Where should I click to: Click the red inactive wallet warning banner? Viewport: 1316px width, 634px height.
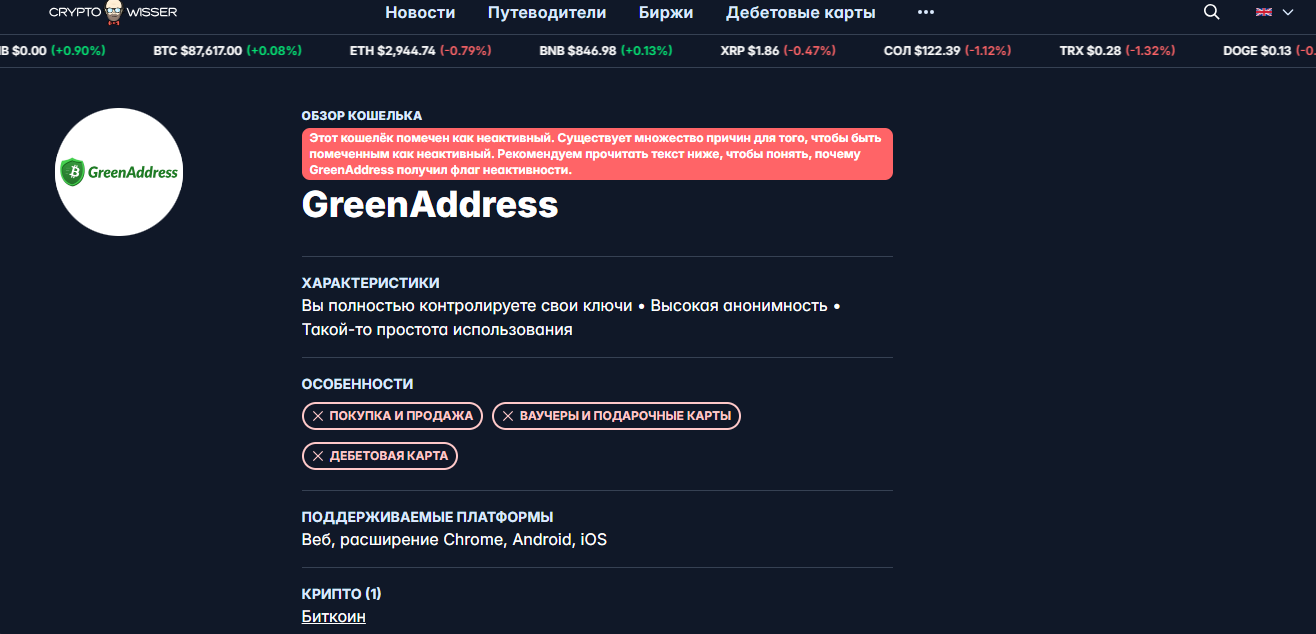597,154
